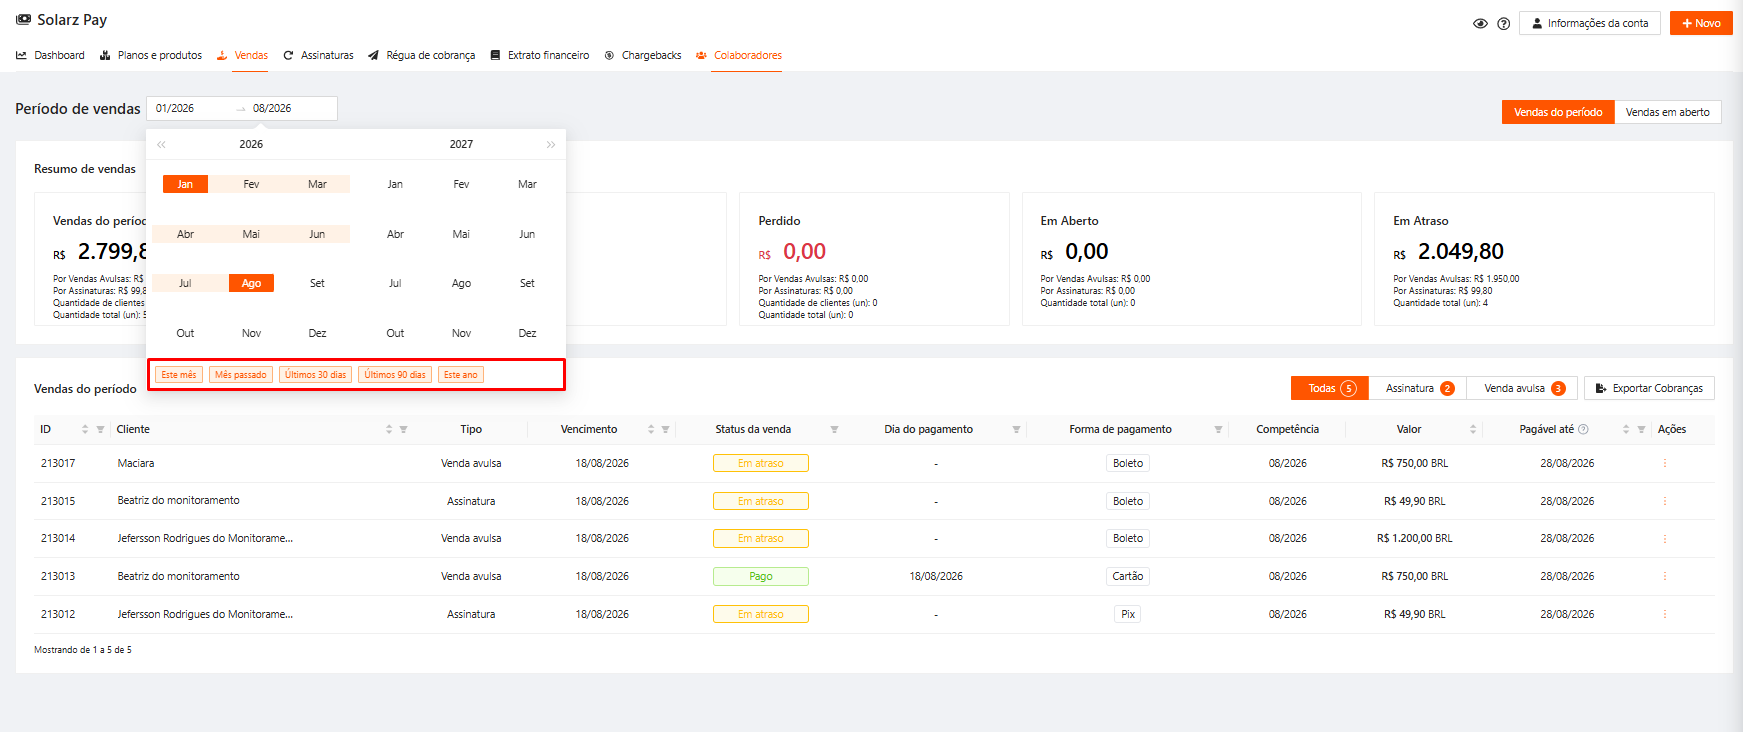
Task: Open the Forma de pagamento filter
Action: coord(1218,429)
